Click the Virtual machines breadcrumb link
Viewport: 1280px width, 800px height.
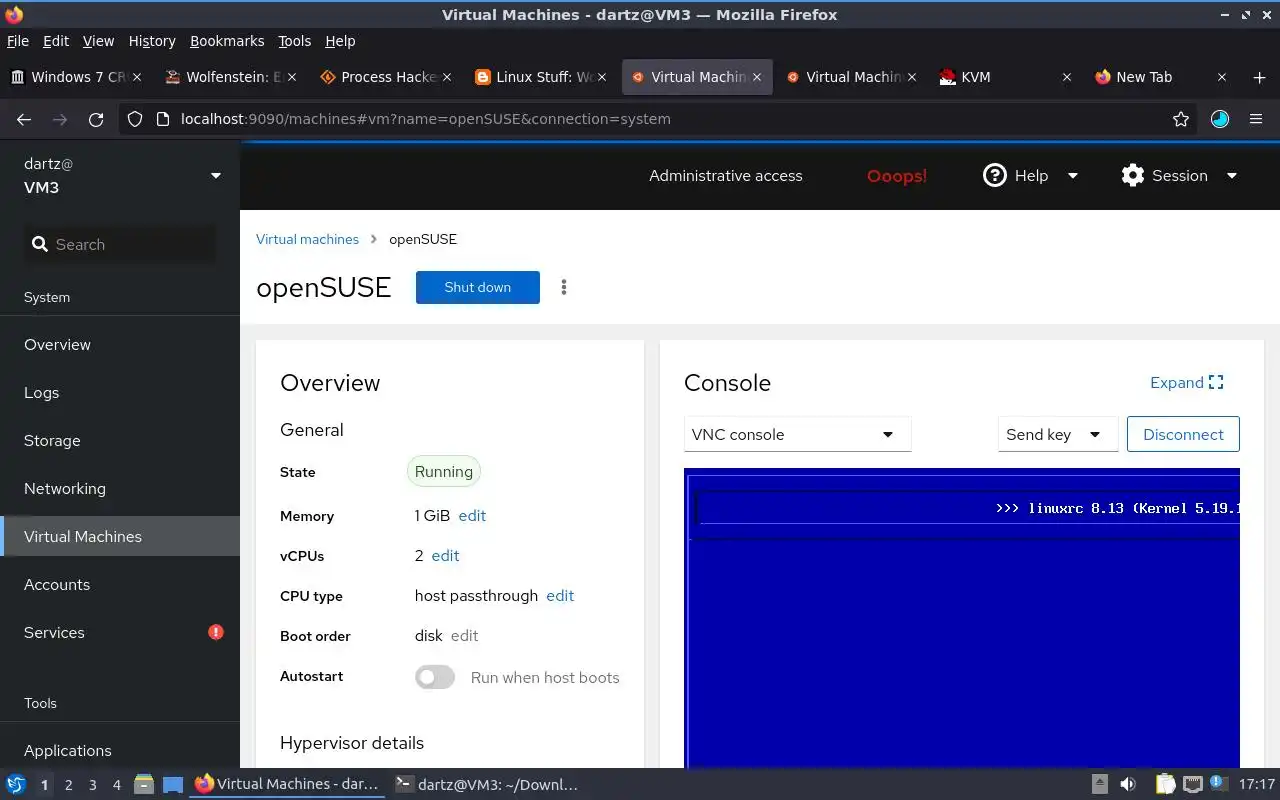pyautogui.click(x=307, y=239)
